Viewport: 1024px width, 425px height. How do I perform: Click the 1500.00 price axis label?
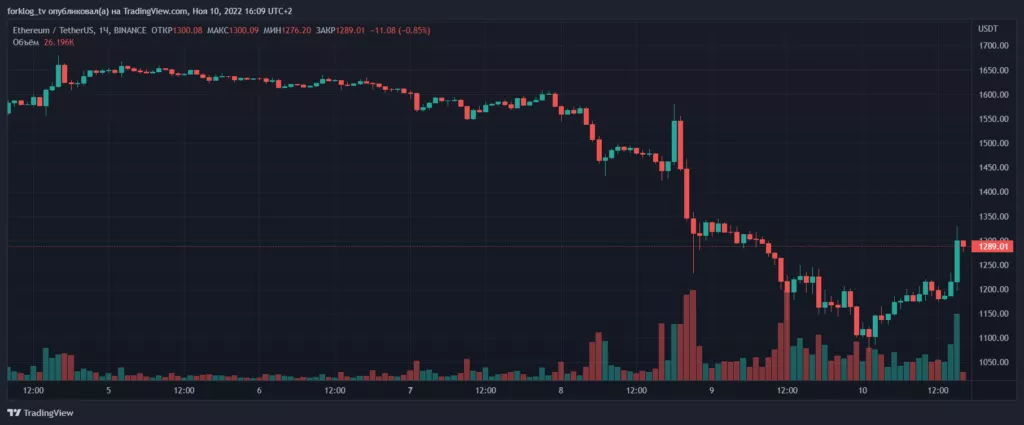click(x=993, y=143)
